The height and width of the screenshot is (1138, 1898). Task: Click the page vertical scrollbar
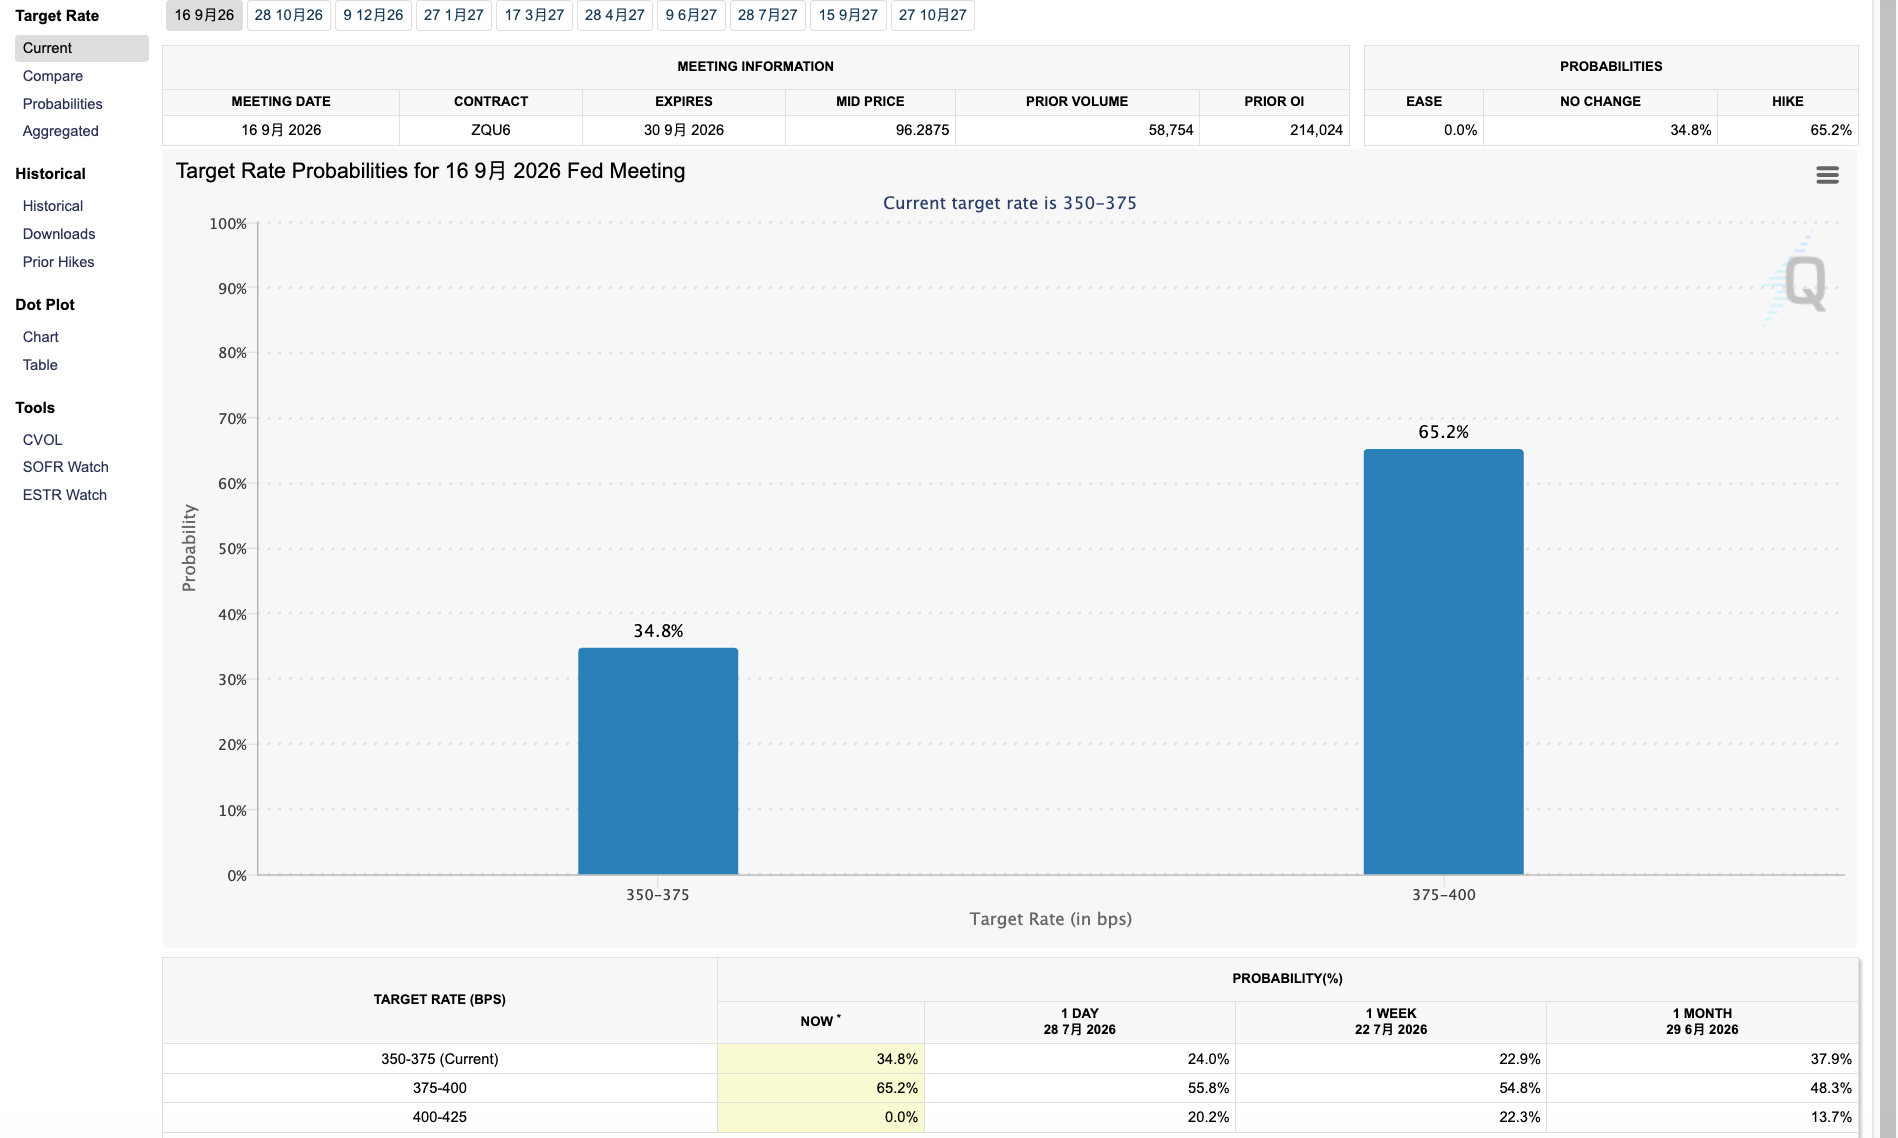(x=1887, y=569)
